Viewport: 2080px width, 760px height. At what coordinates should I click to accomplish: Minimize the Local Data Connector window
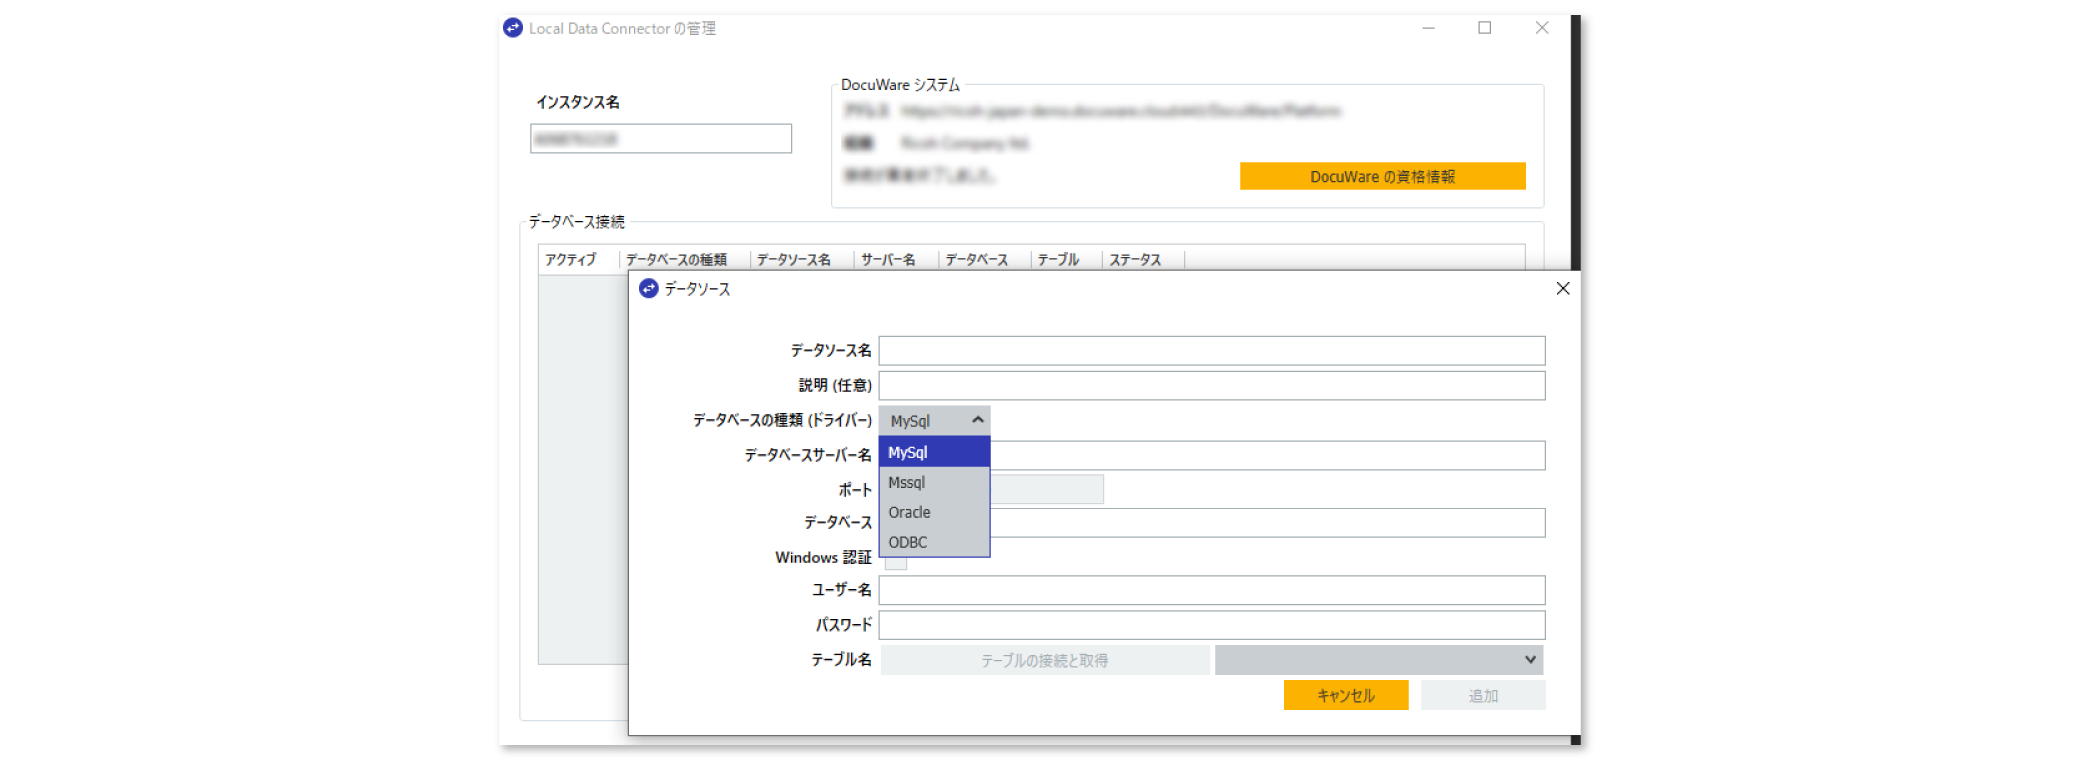tap(1428, 28)
